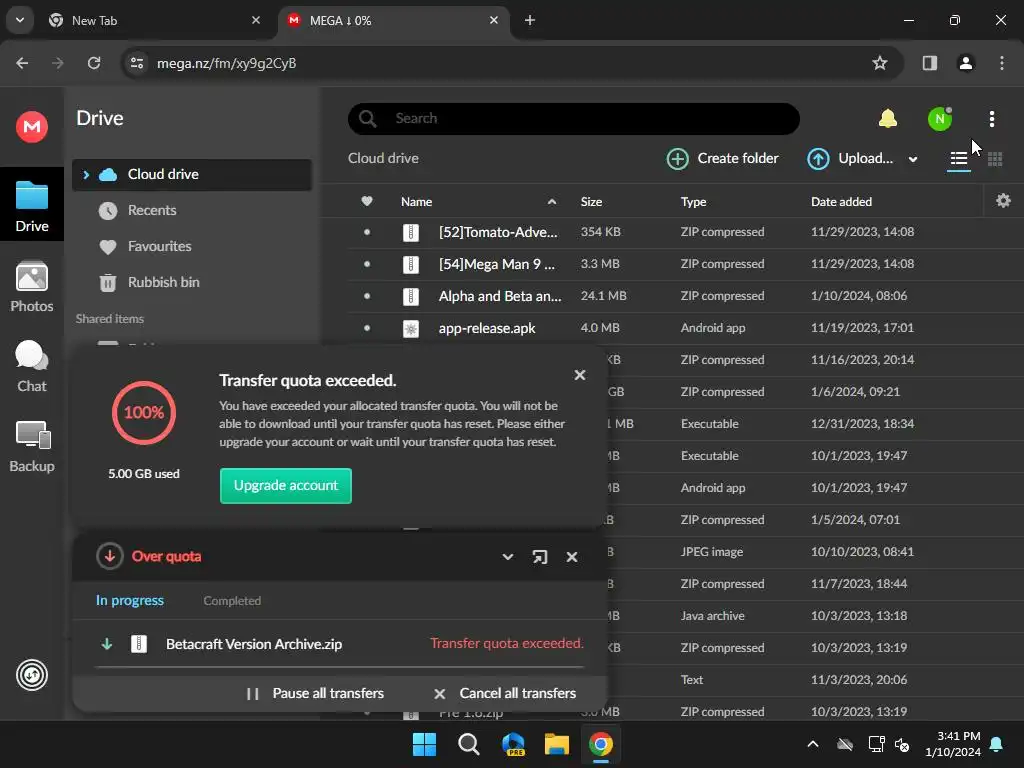Click Create folder
Image resolution: width=1024 pixels, height=768 pixels.
click(722, 159)
